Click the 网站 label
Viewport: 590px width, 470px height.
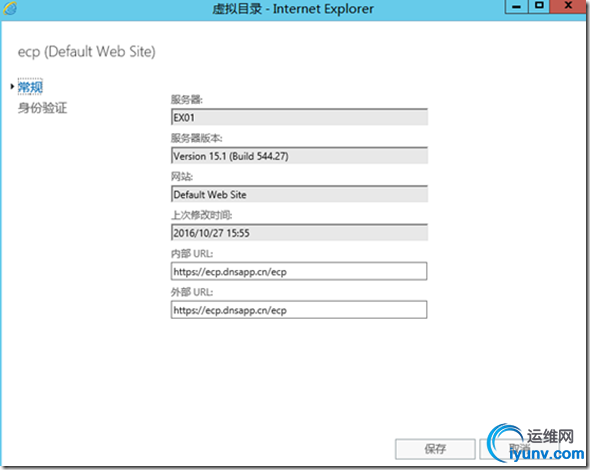[x=182, y=176]
